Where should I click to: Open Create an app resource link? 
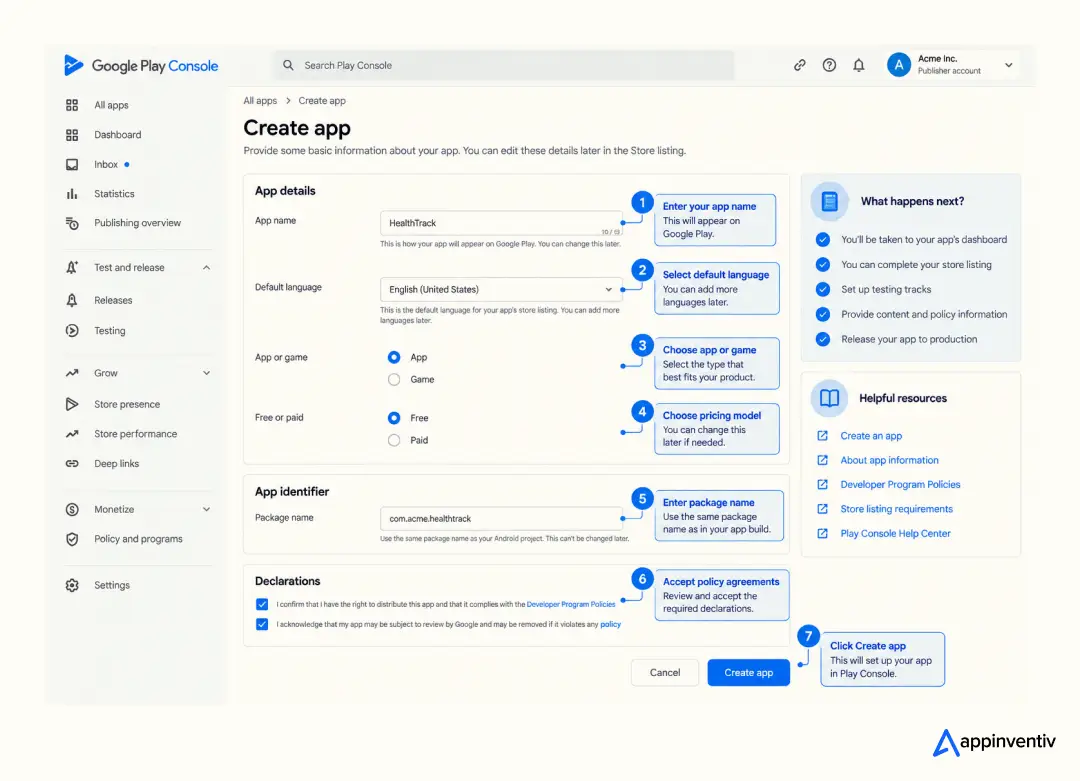point(871,435)
